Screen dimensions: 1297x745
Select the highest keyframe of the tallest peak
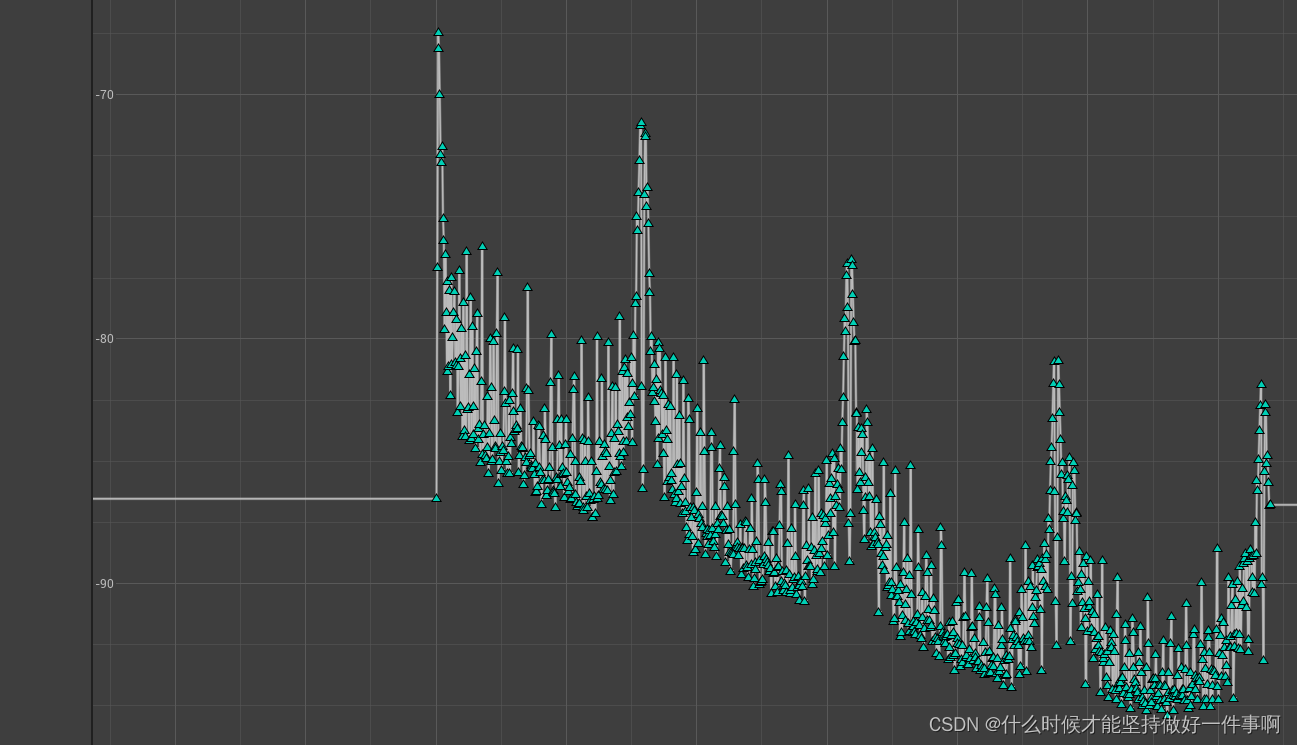pyautogui.click(x=438, y=32)
